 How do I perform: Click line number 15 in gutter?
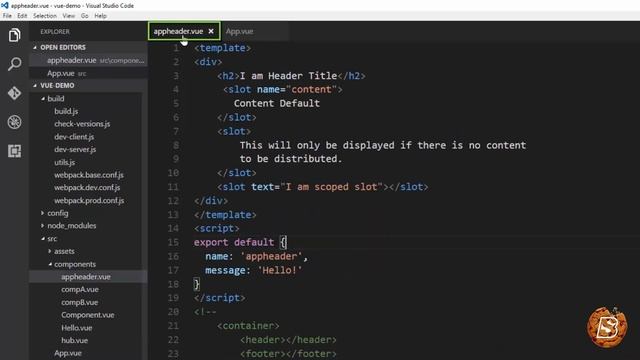point(173,242)
